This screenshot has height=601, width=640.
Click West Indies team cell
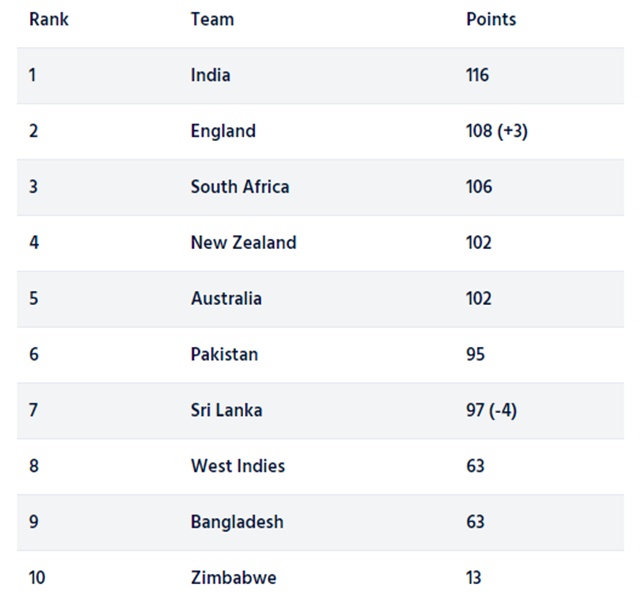click(238, 466)
